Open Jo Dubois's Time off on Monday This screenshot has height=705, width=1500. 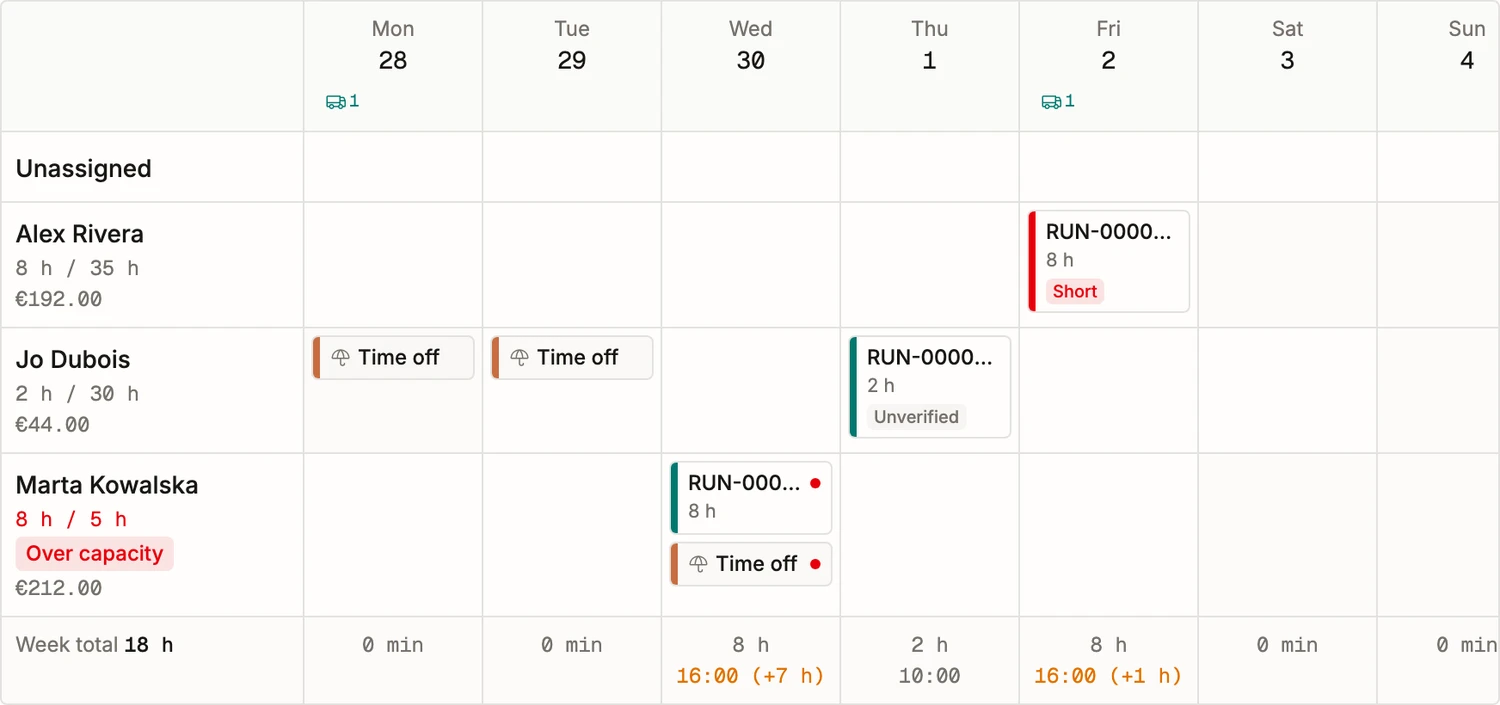point(393,358)
